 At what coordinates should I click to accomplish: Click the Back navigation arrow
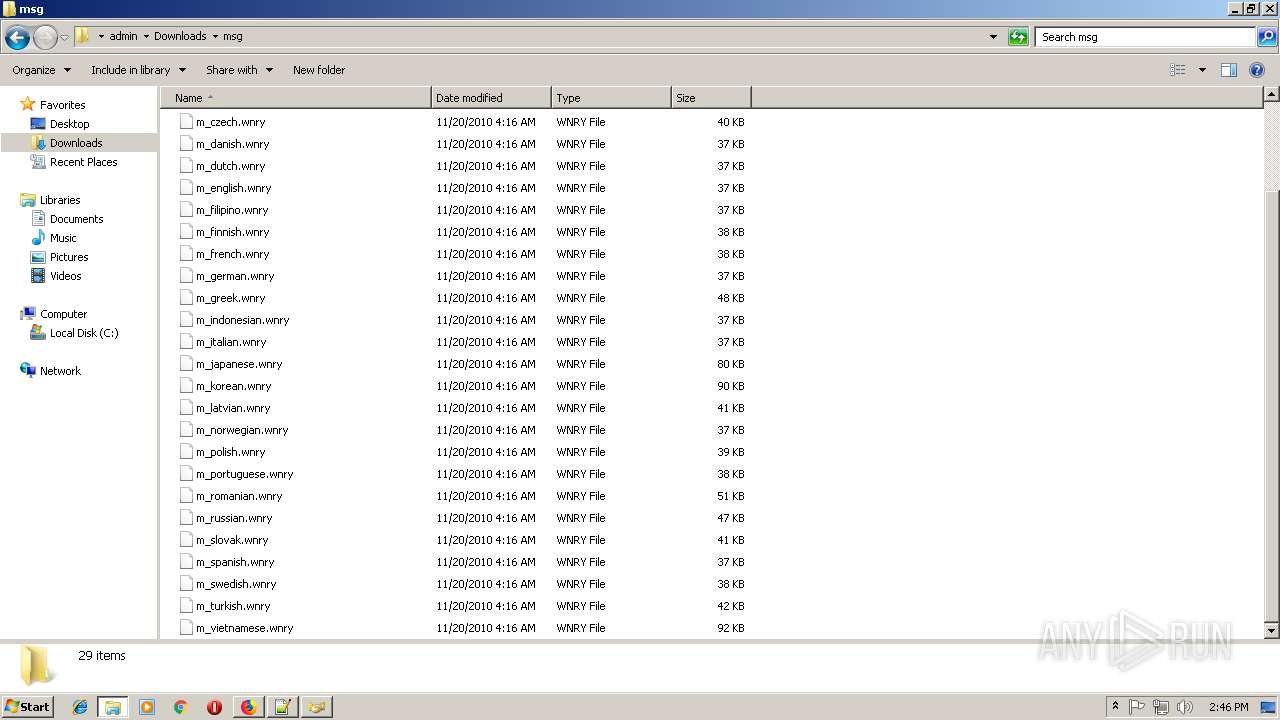pyautogui.click(x=17, y=38)
